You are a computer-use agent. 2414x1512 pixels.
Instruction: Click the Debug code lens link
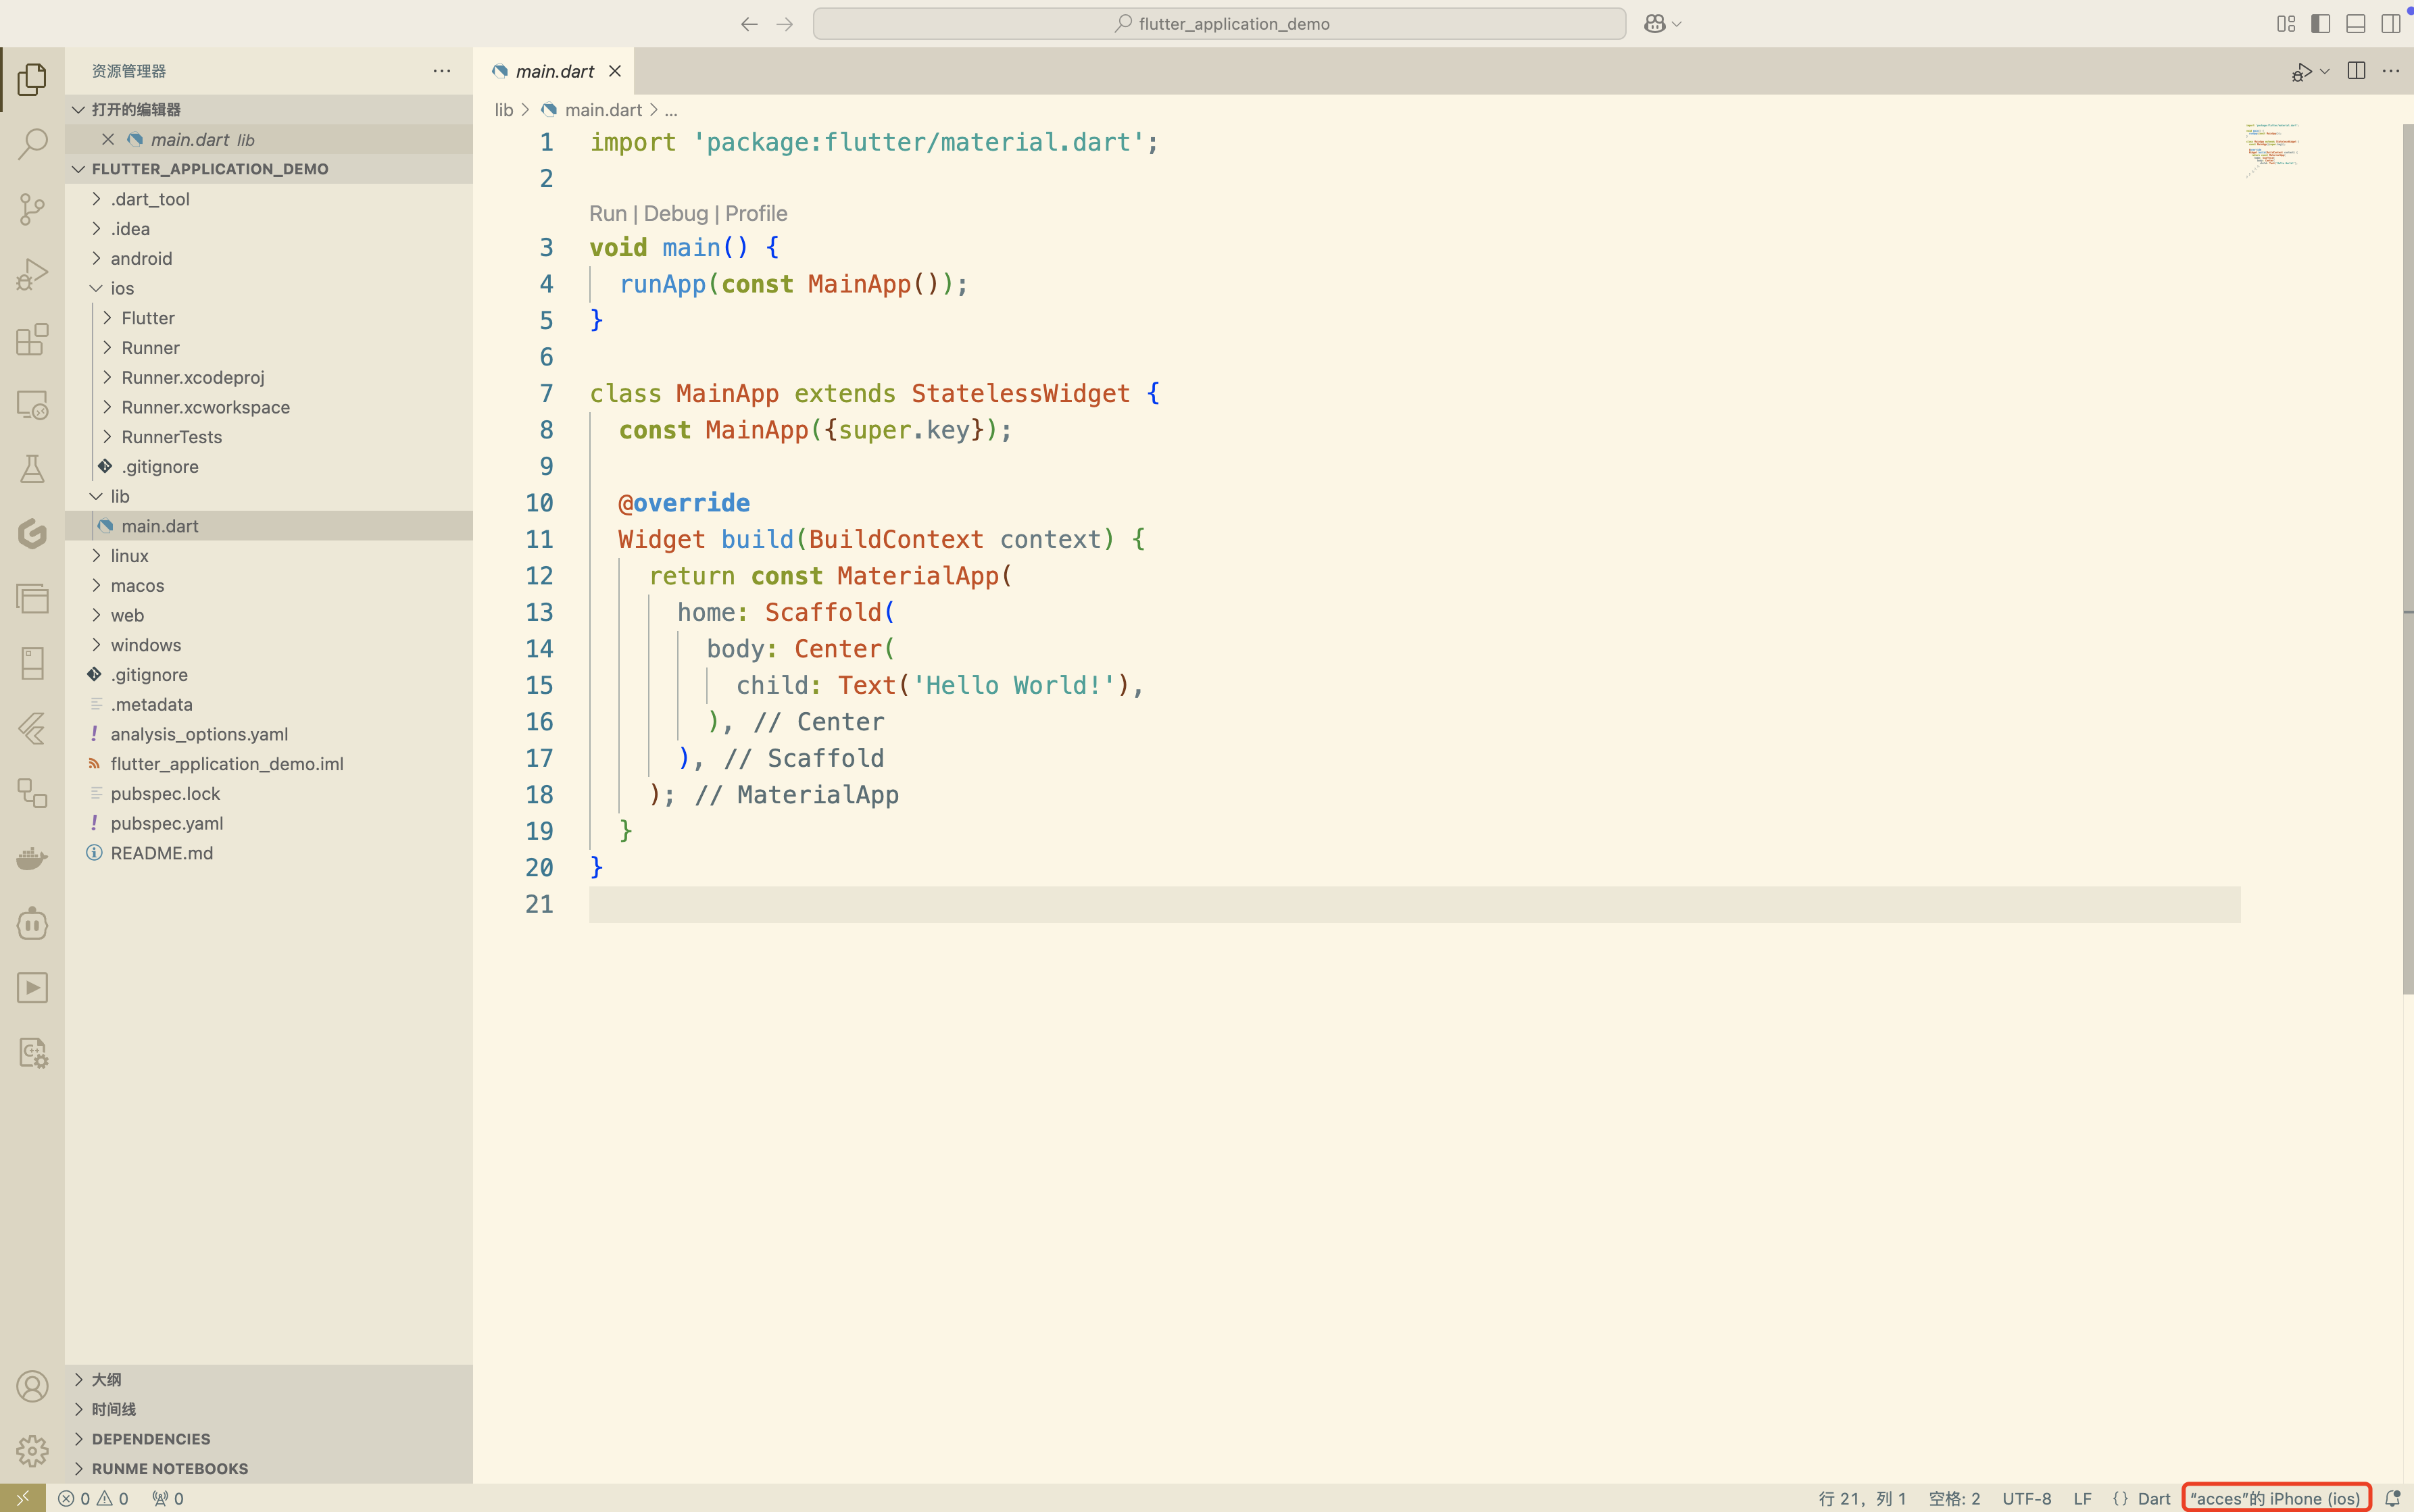pos(675,213)
